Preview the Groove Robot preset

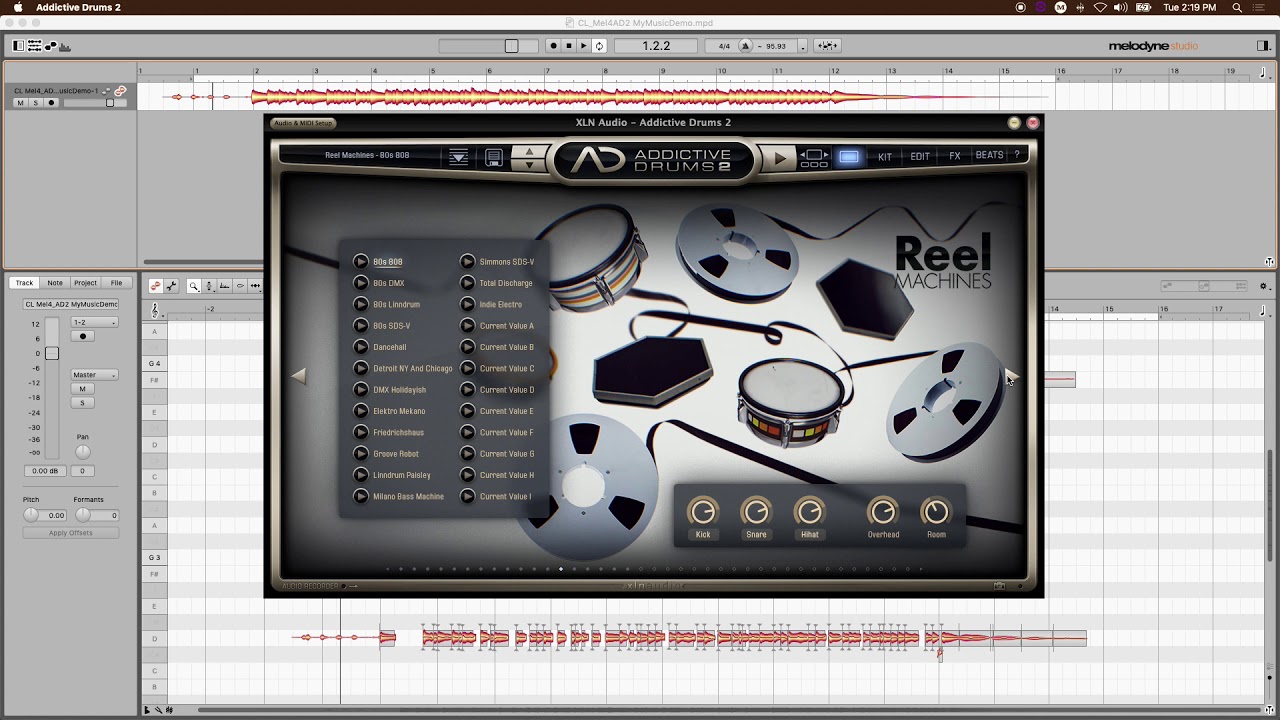coord(361,454)
